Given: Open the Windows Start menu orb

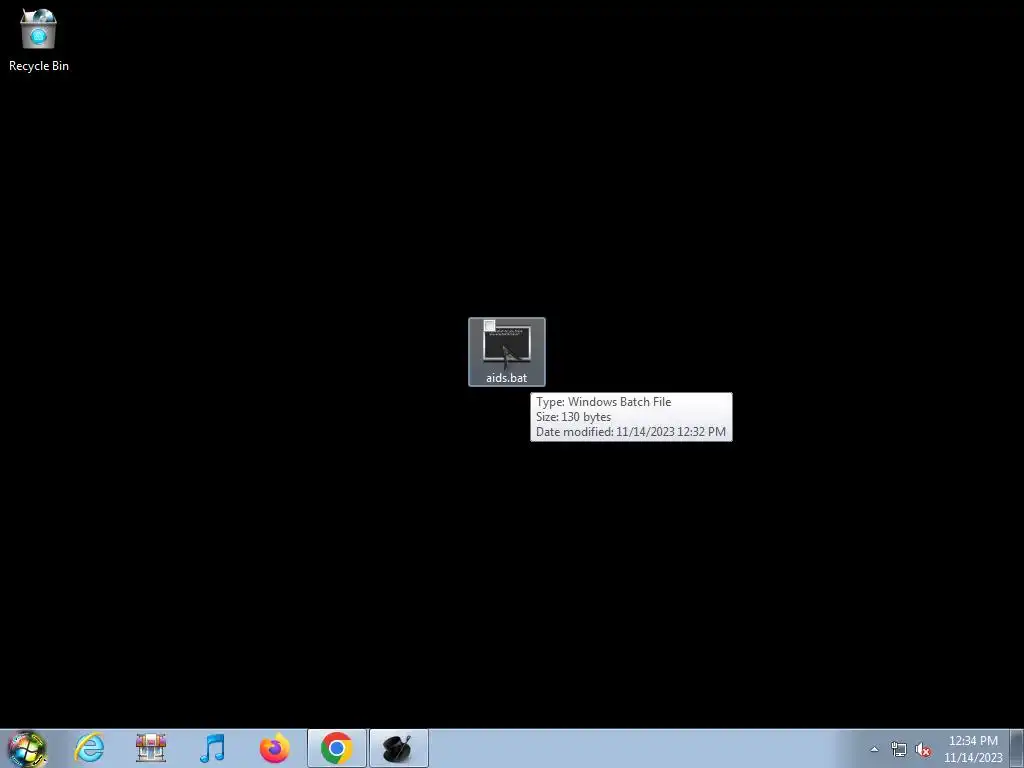Looking at the screenshot, I should [x=27, y=748].
